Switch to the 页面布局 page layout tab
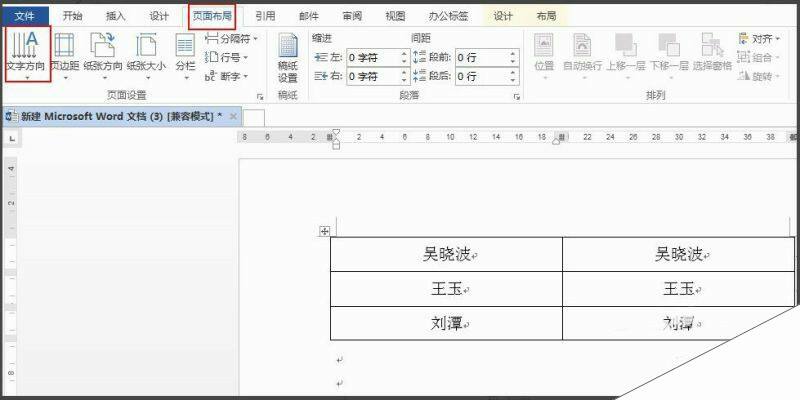The width and height of the screenshot is (800, 400). [212, 16]
